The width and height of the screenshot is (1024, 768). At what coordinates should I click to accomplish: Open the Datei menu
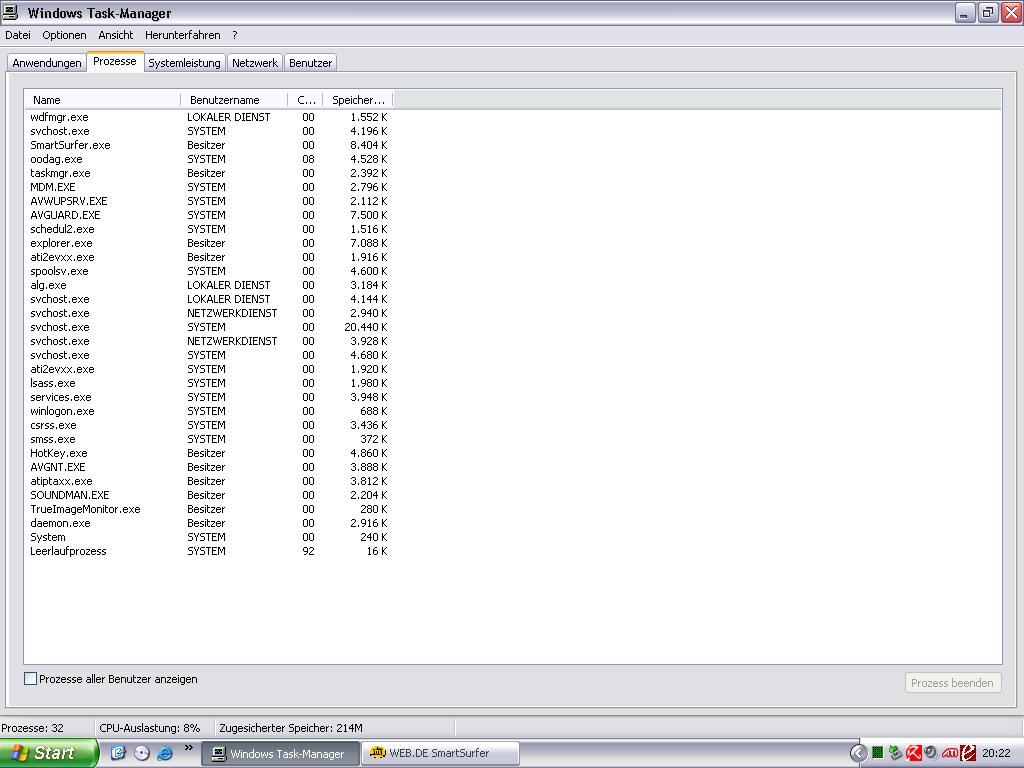coord(18,35)
